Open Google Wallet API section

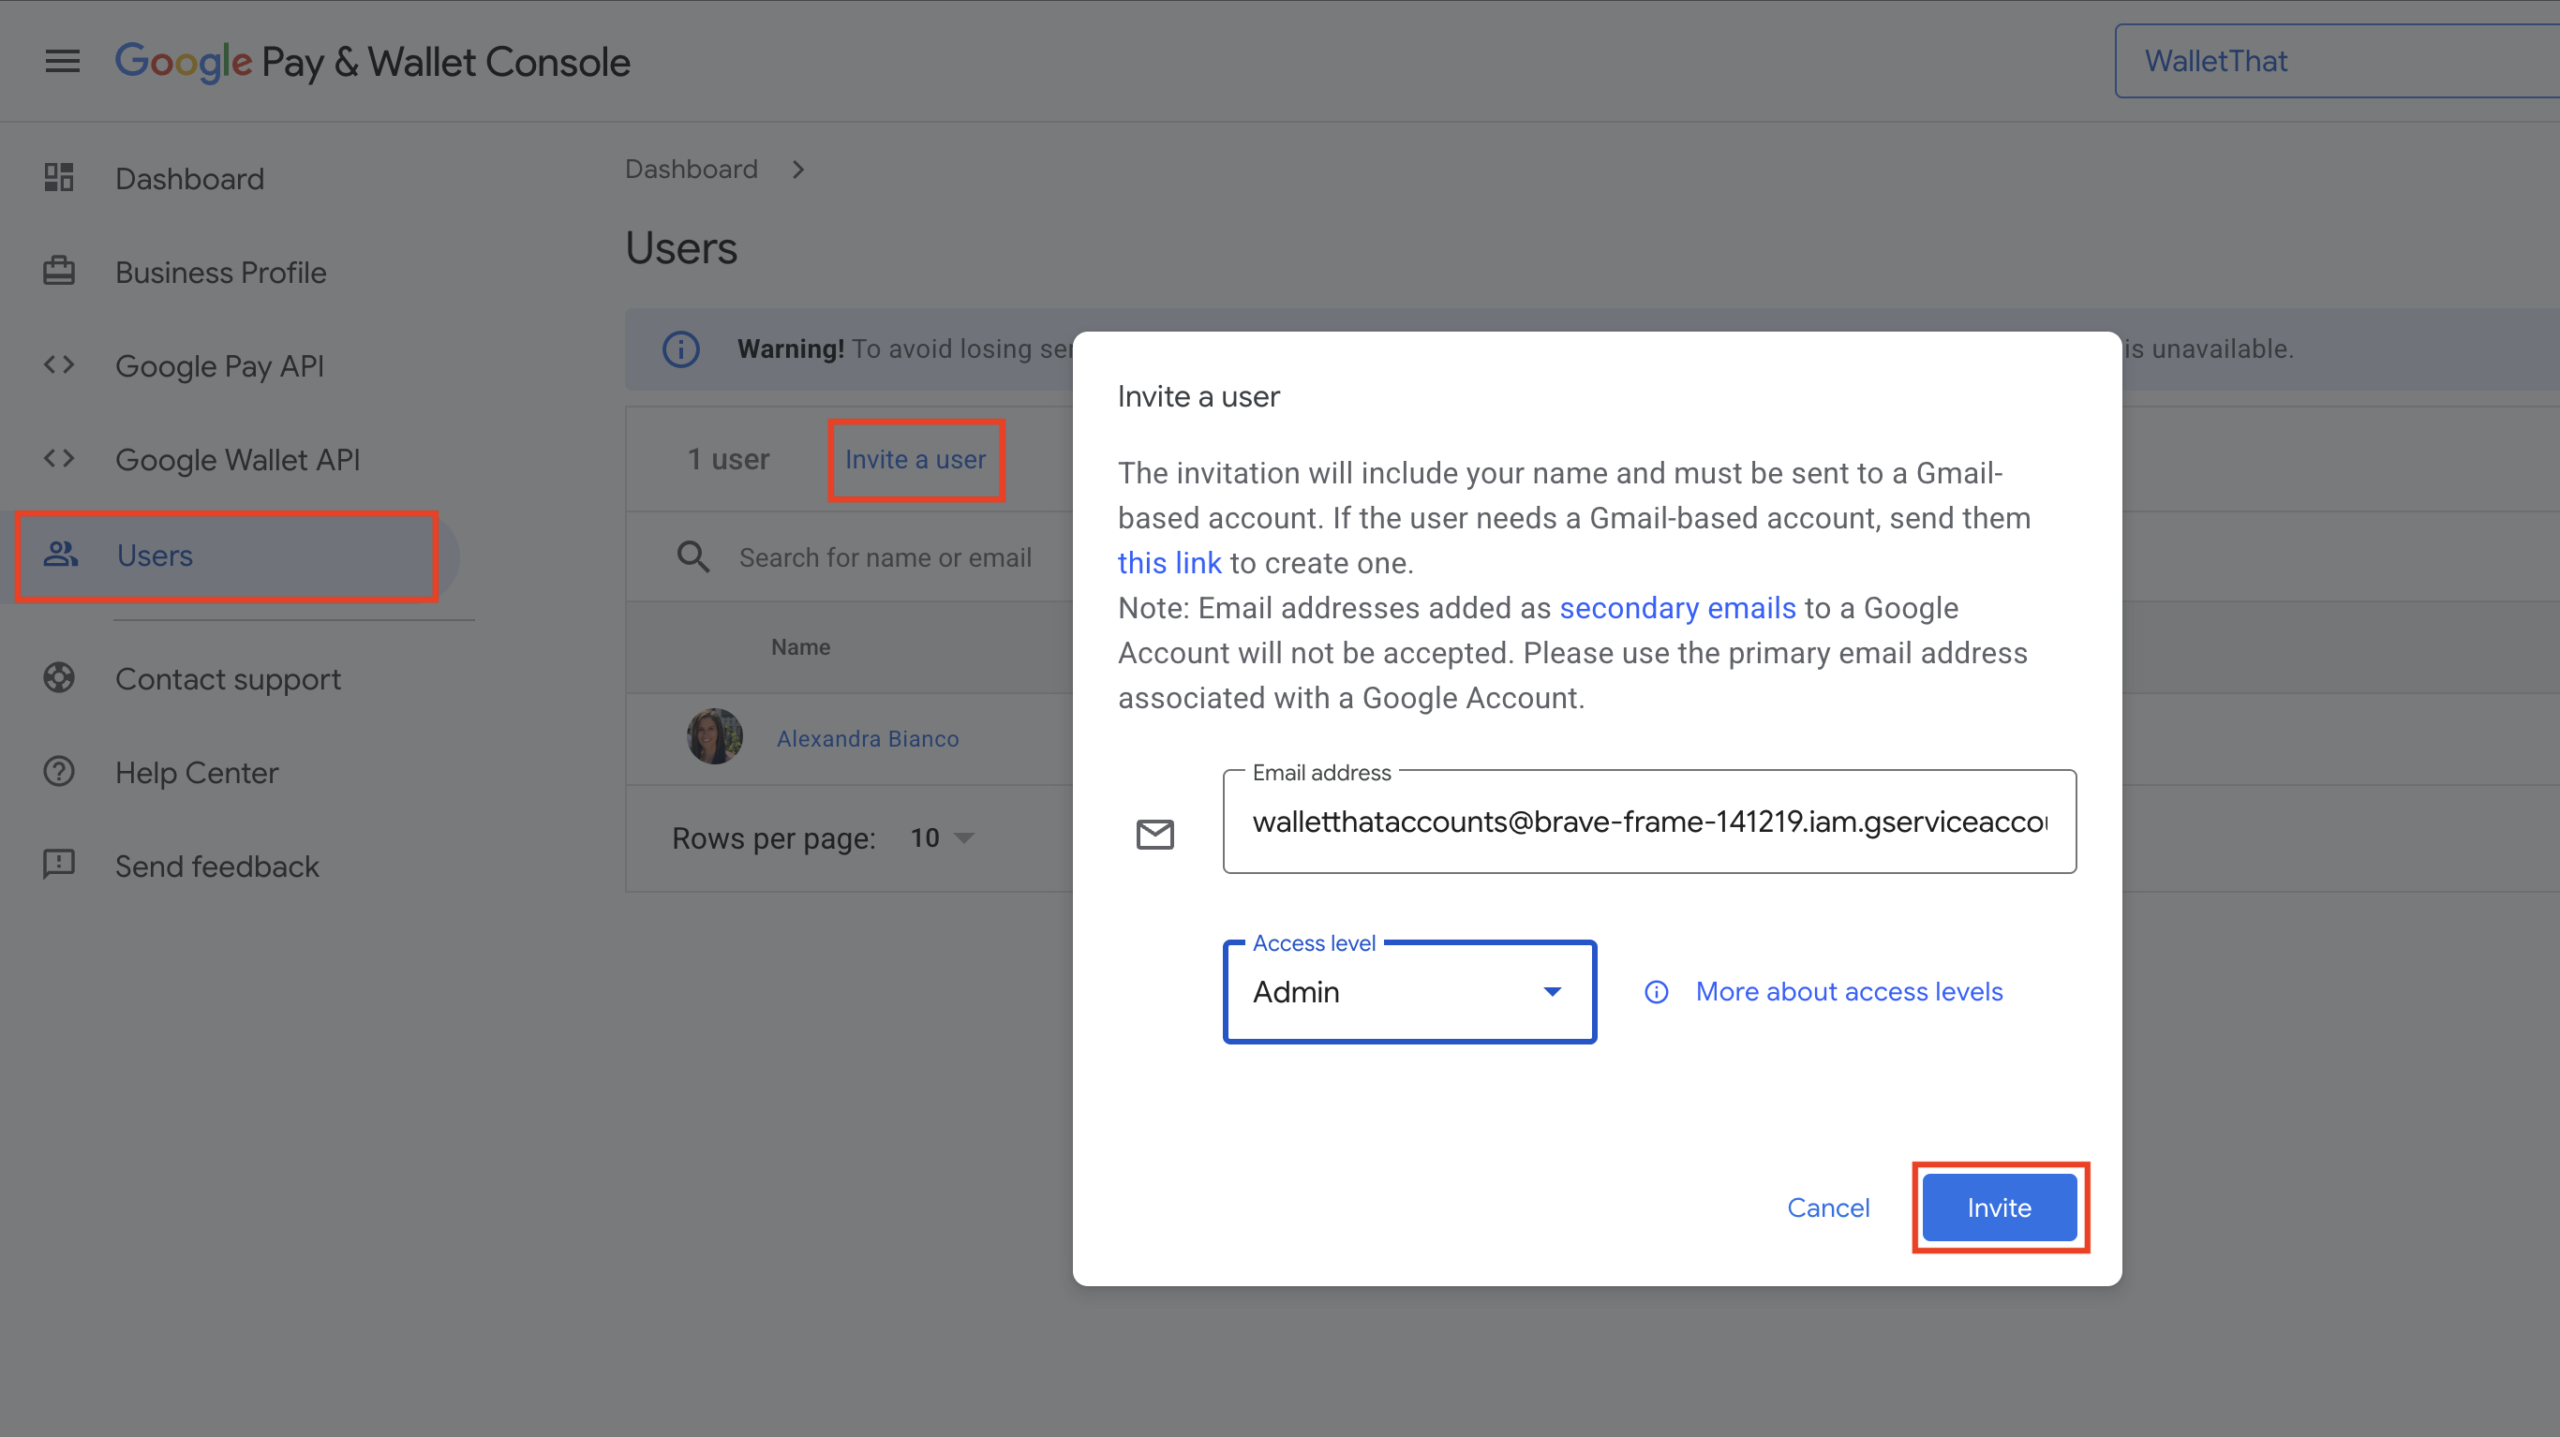click(x=238, y=460)
